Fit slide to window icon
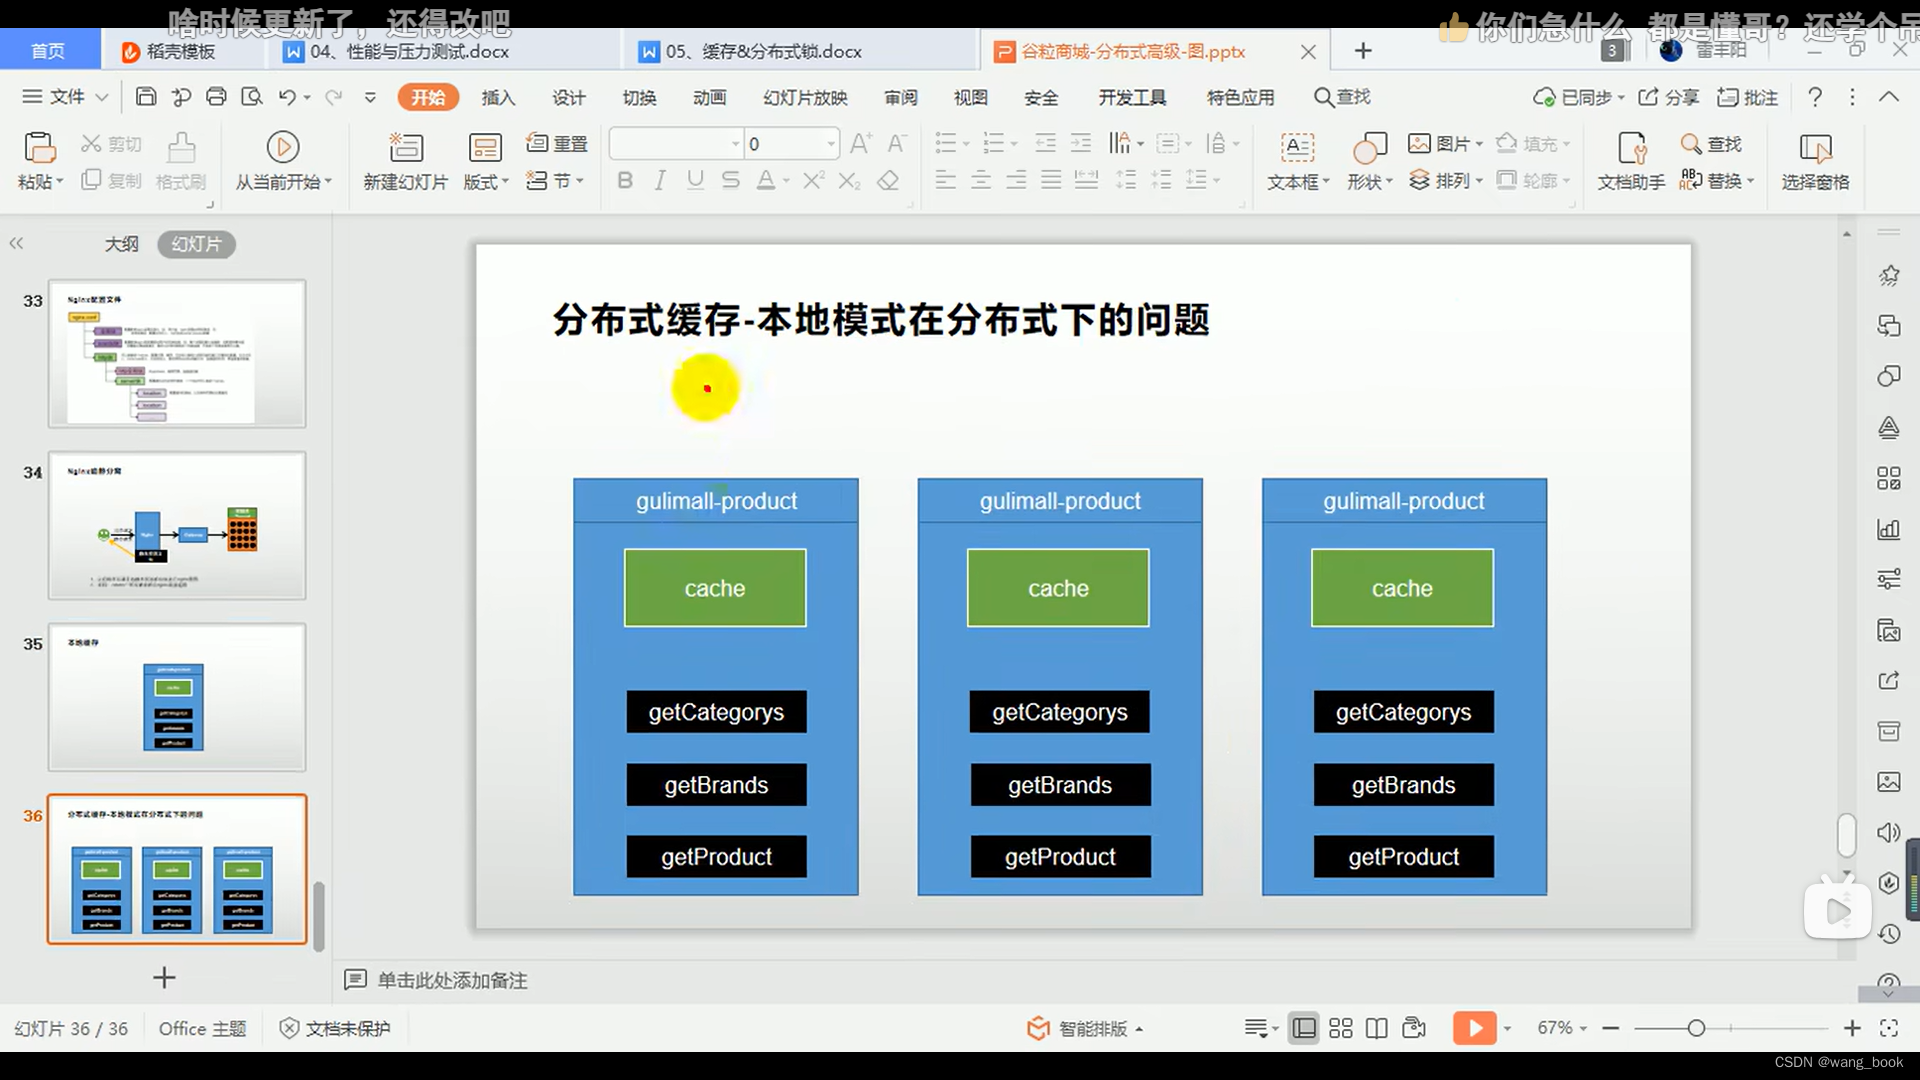This screenshot has height=1080, width=1920. [x=1889, y=1028]
